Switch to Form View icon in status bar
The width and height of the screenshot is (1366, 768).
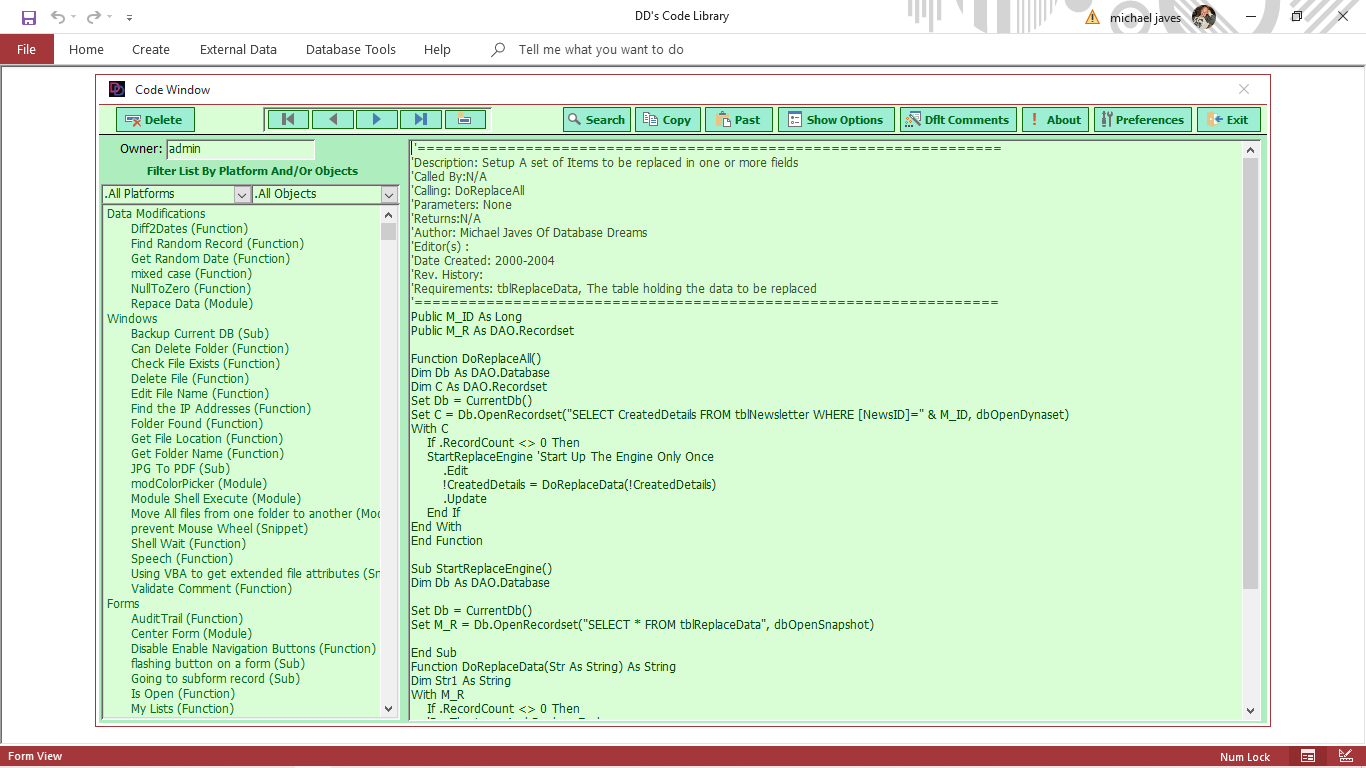point(1307,756)
